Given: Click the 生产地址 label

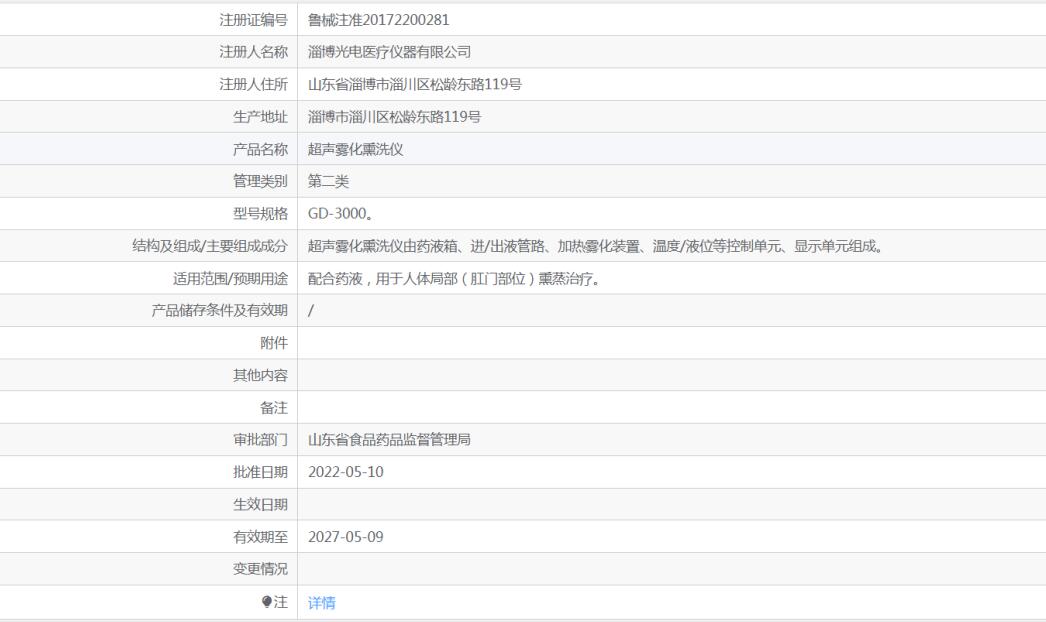Looking at the screenshot, I should click(260, 117).
